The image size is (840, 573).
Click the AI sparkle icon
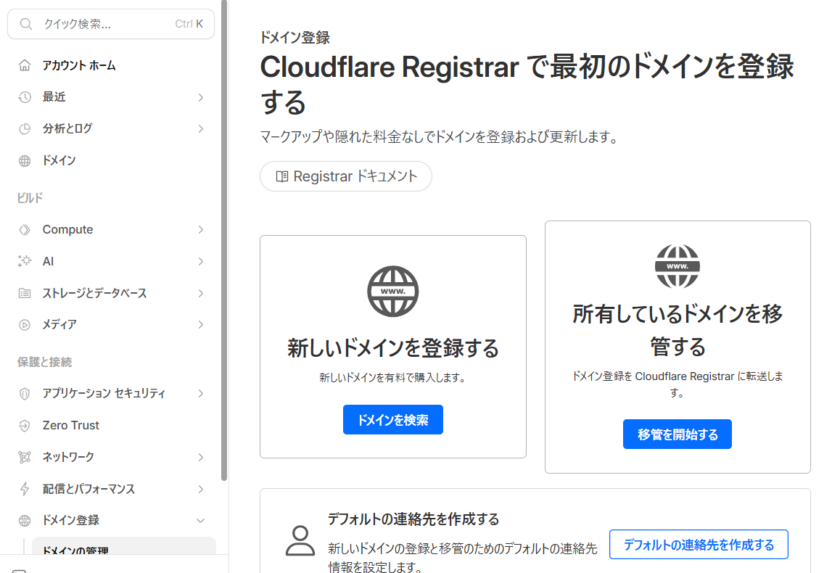click(x=25, y=261)
